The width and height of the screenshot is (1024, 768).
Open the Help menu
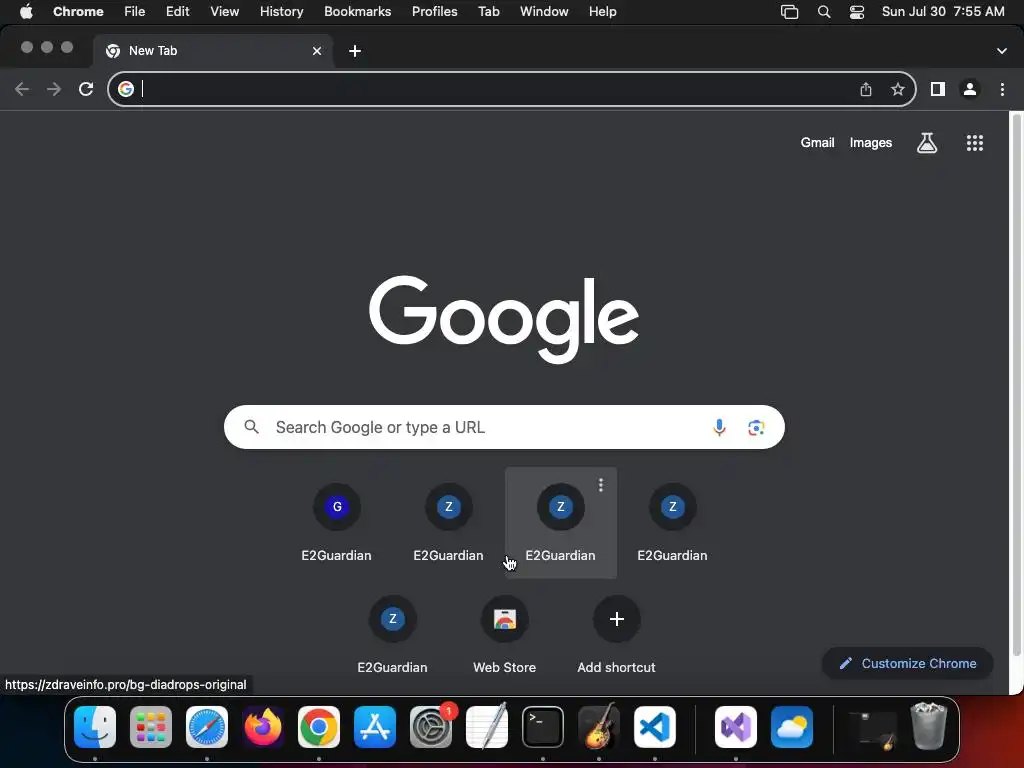click(603, 12)
